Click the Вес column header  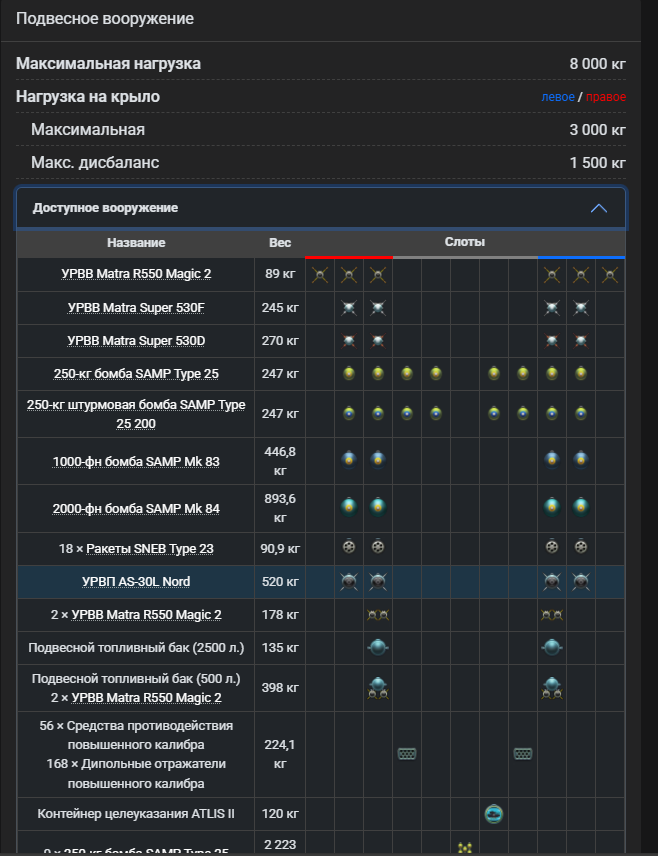280,243
